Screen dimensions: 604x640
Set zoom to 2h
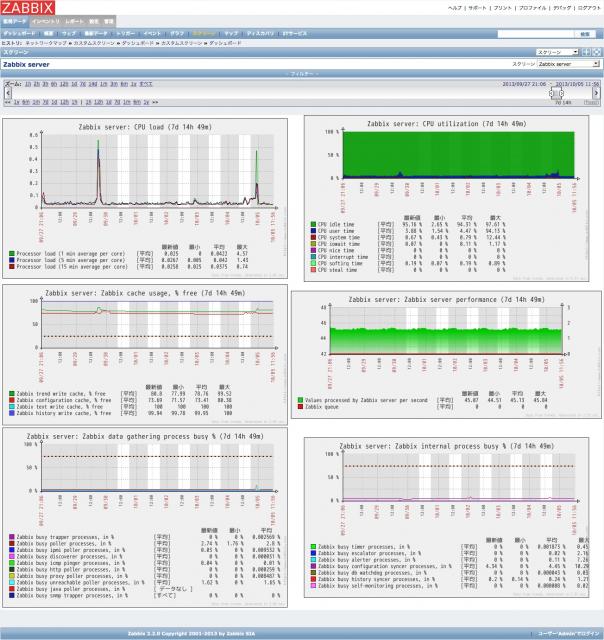point(37,84)
